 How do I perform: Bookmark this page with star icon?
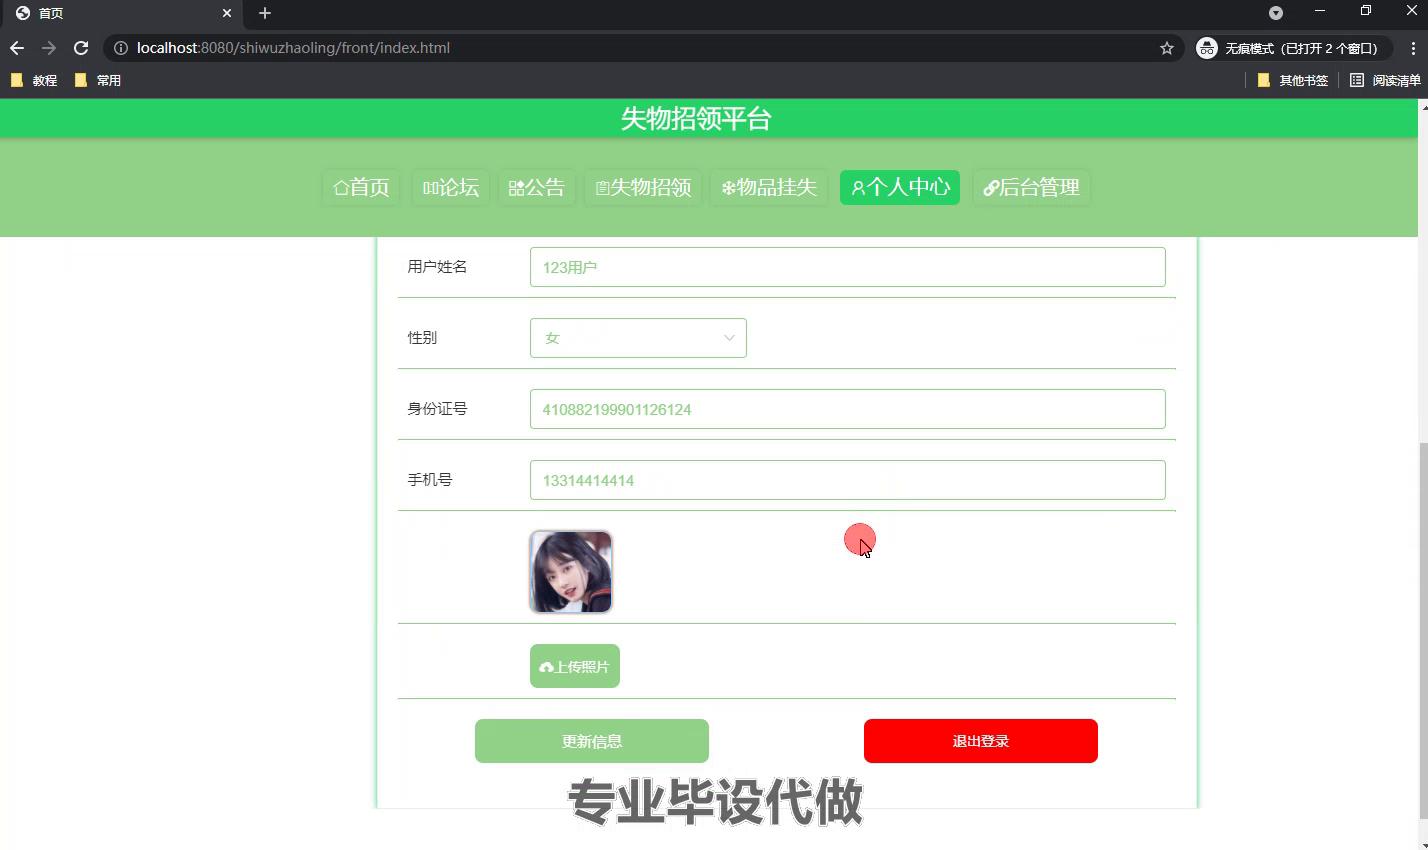click(1166, 48)
